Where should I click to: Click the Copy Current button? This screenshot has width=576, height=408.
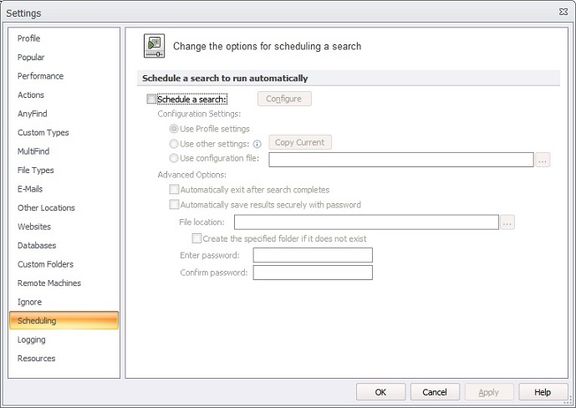[x=300, y=142]
